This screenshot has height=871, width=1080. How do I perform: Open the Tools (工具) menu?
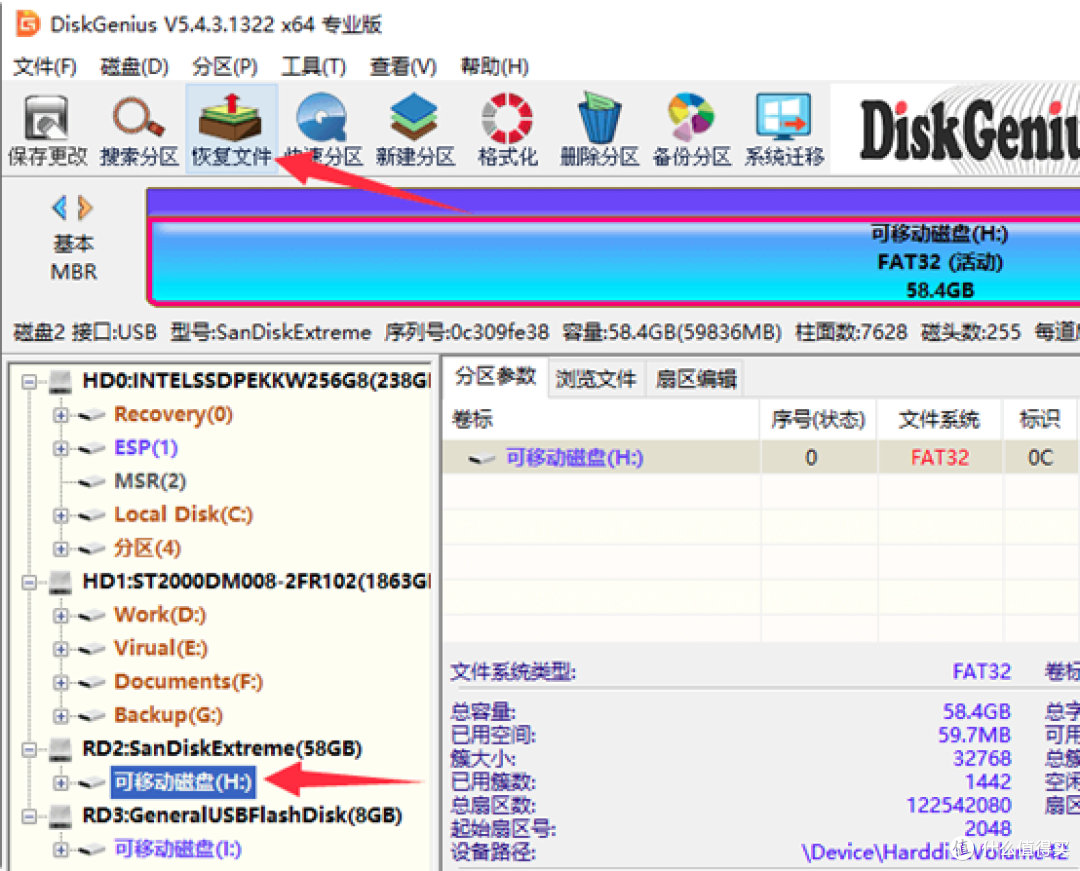pos(313,67)
